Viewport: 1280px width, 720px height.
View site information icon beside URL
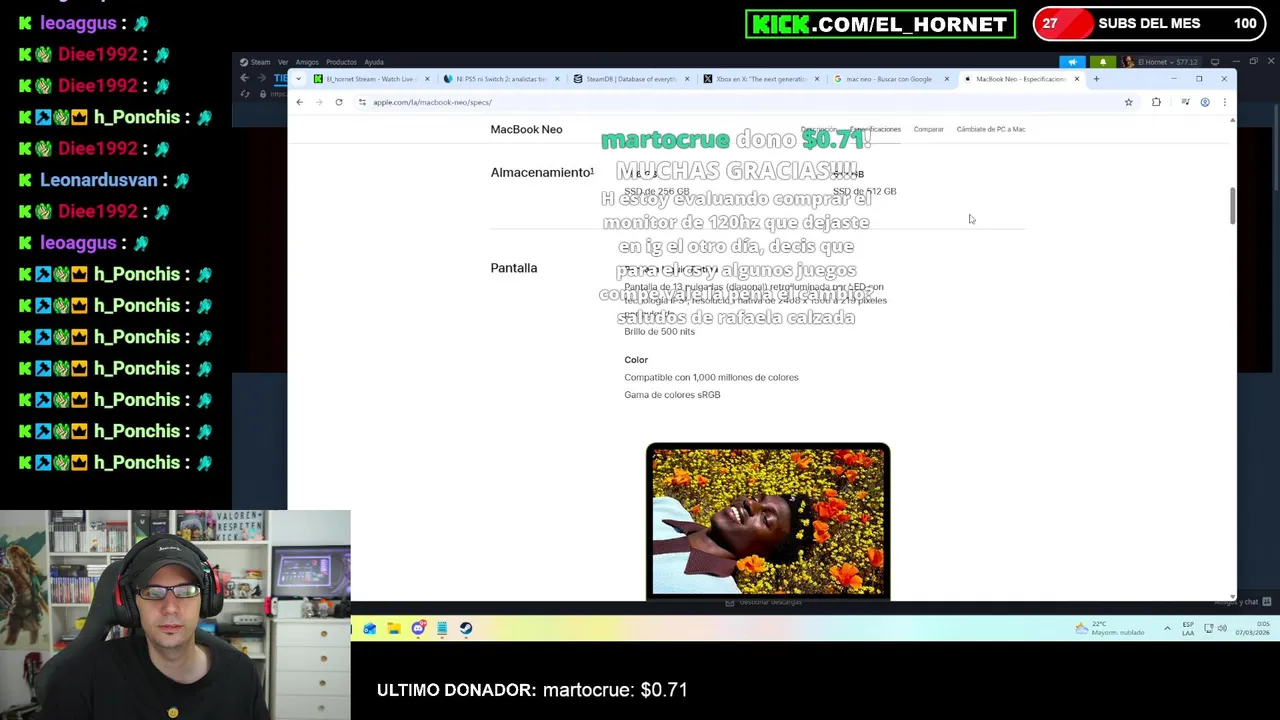362,102
